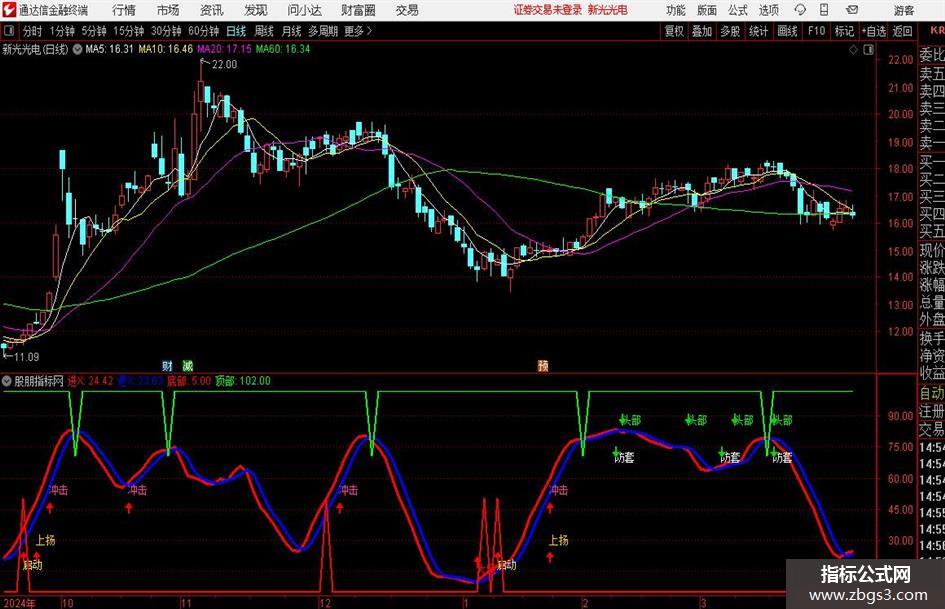This screenshot has width=945, height=609.
Task: Open the 问小达 menu
Action: click(304, 10)
